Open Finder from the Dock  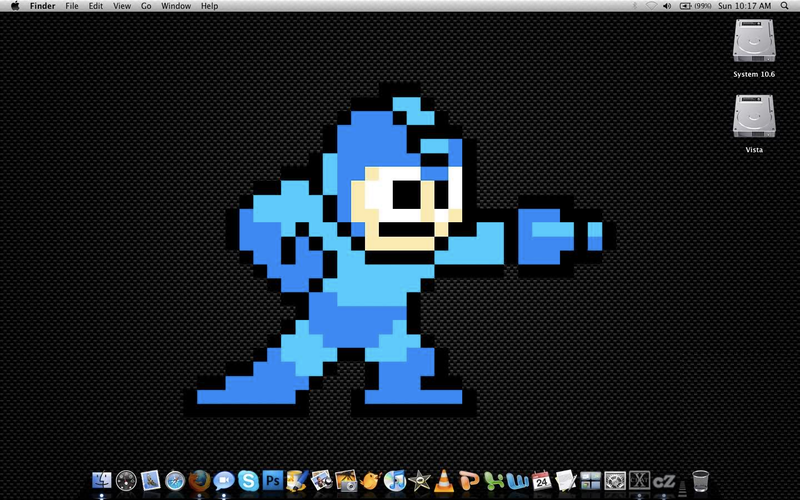click(102, 481)
